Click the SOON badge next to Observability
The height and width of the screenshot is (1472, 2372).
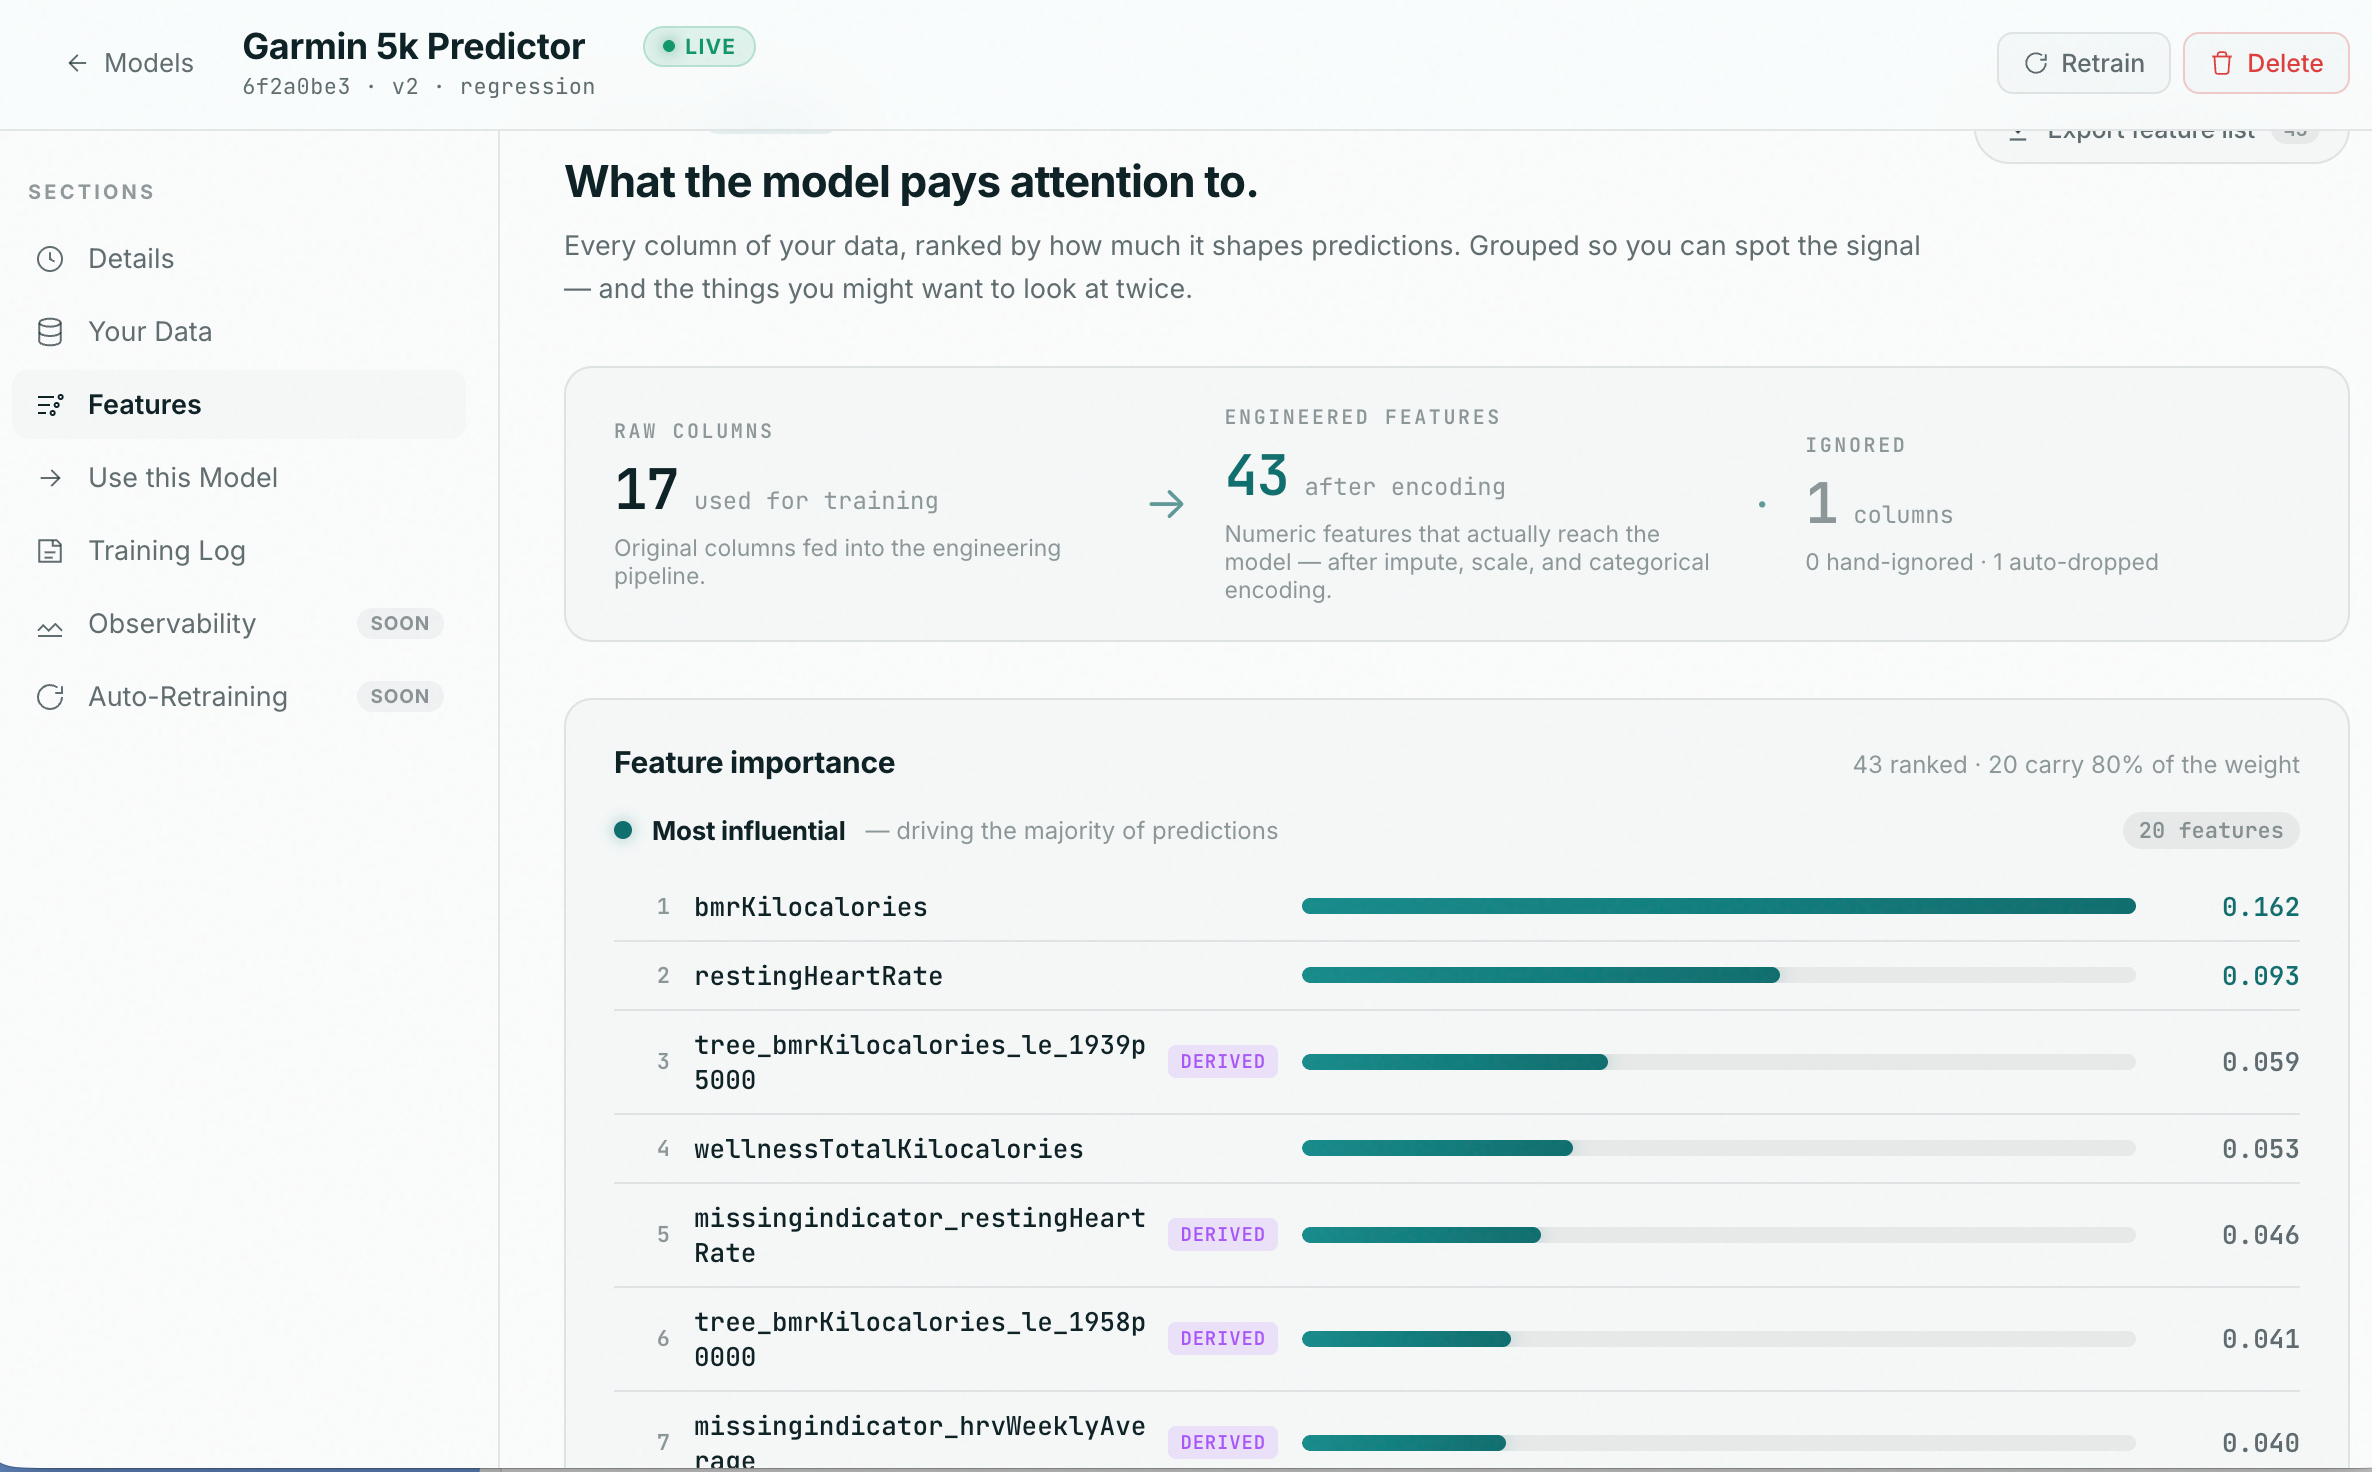point(400,623)
